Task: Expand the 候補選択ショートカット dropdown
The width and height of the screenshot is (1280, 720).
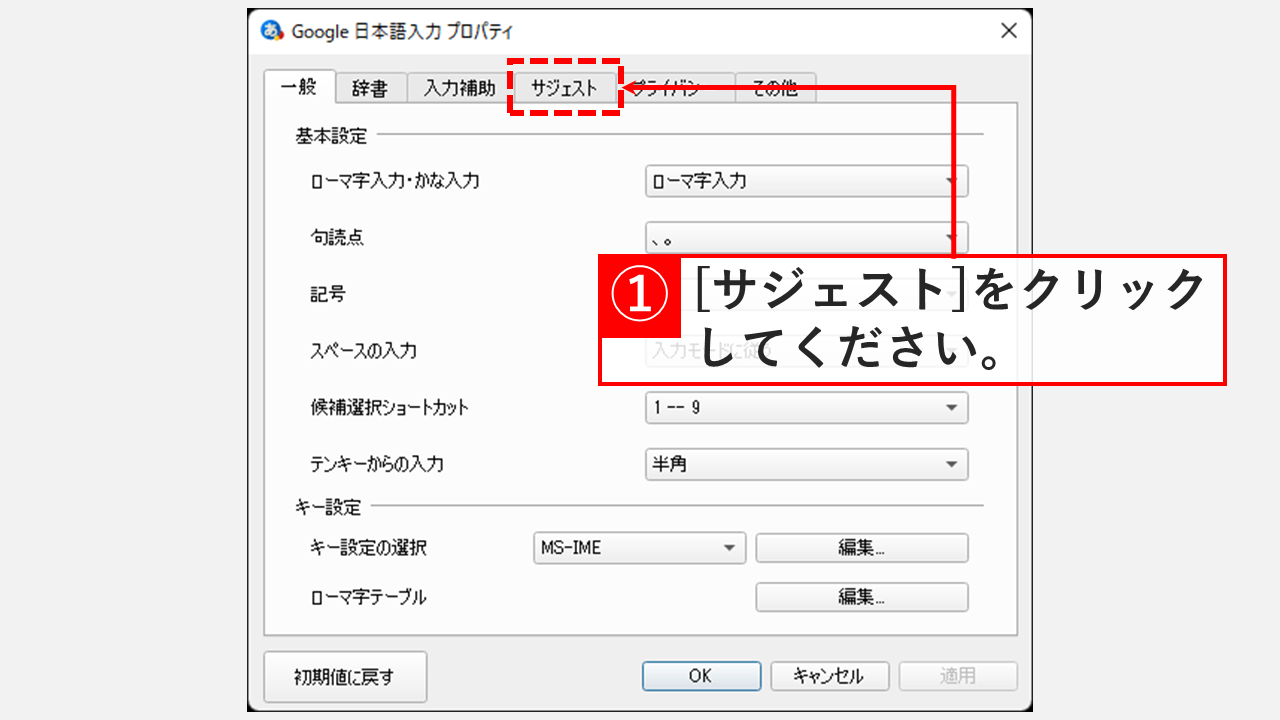Action: click(x=807, y=408)
